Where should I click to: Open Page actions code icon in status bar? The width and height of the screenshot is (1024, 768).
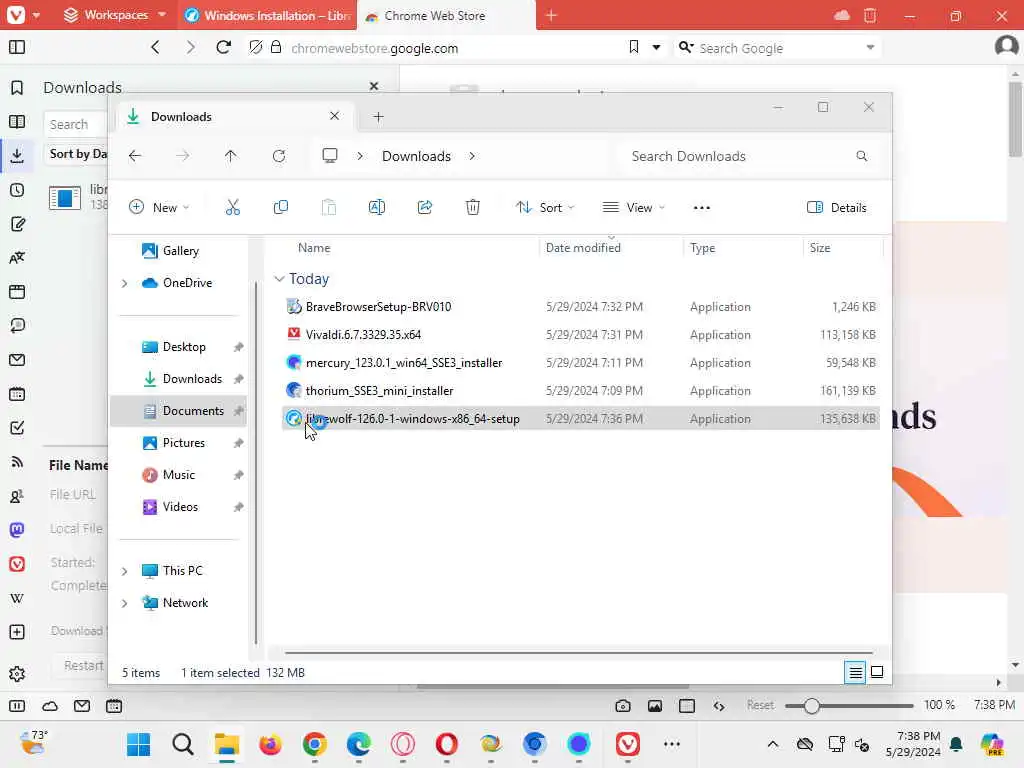coord(719,706)
